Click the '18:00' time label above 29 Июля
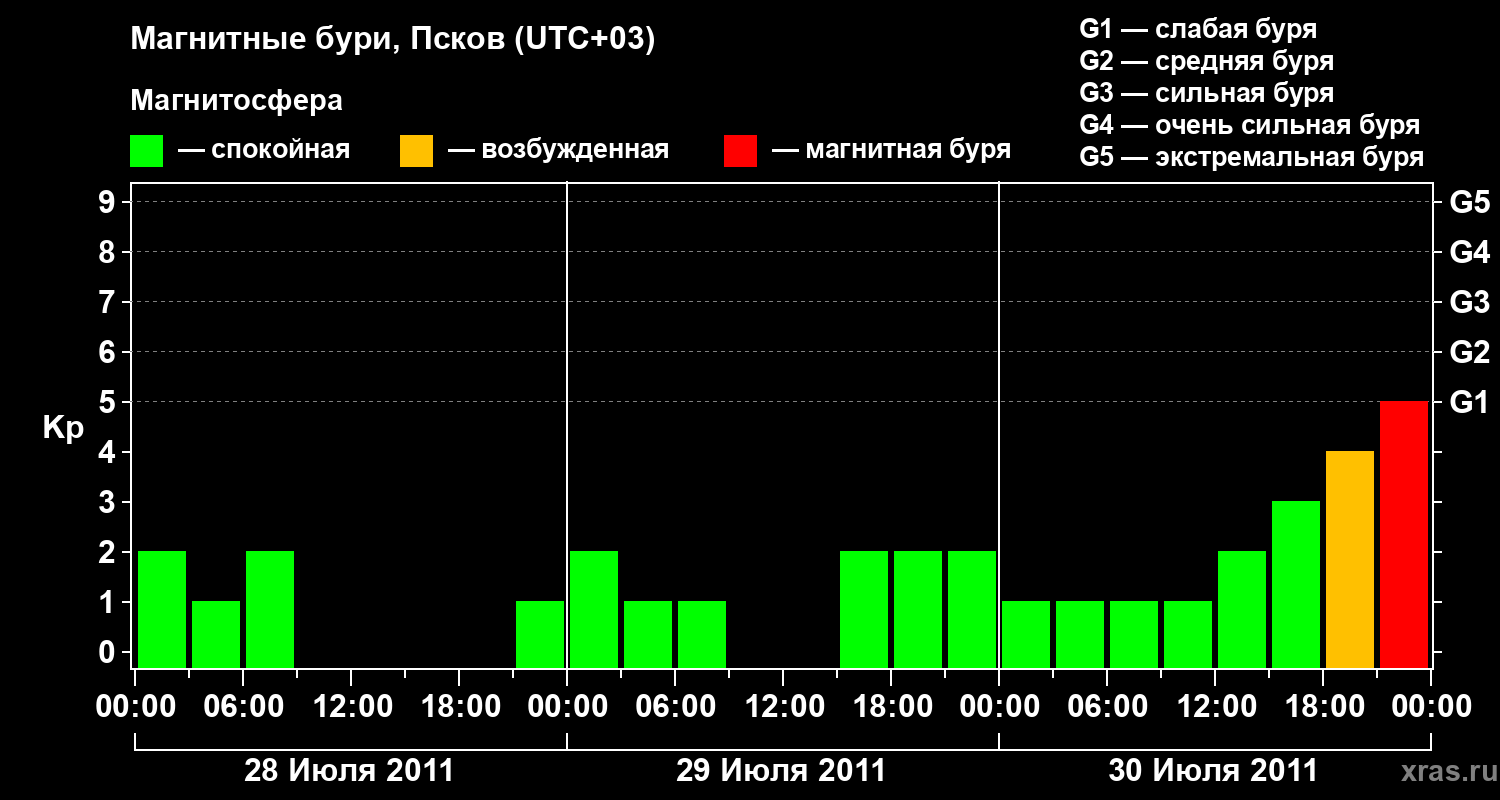Screen dimensions: 1500x800 (x=891, y=706)
